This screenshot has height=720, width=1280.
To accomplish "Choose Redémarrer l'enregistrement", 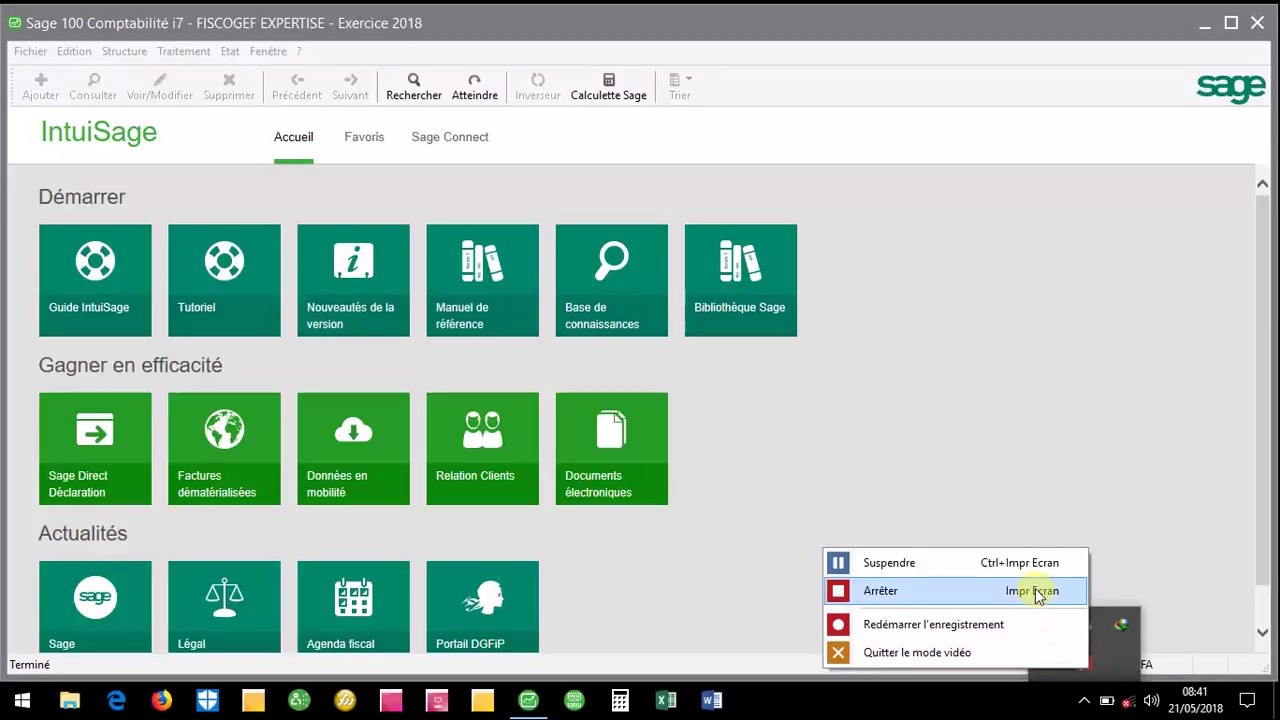I will [955, 624].
